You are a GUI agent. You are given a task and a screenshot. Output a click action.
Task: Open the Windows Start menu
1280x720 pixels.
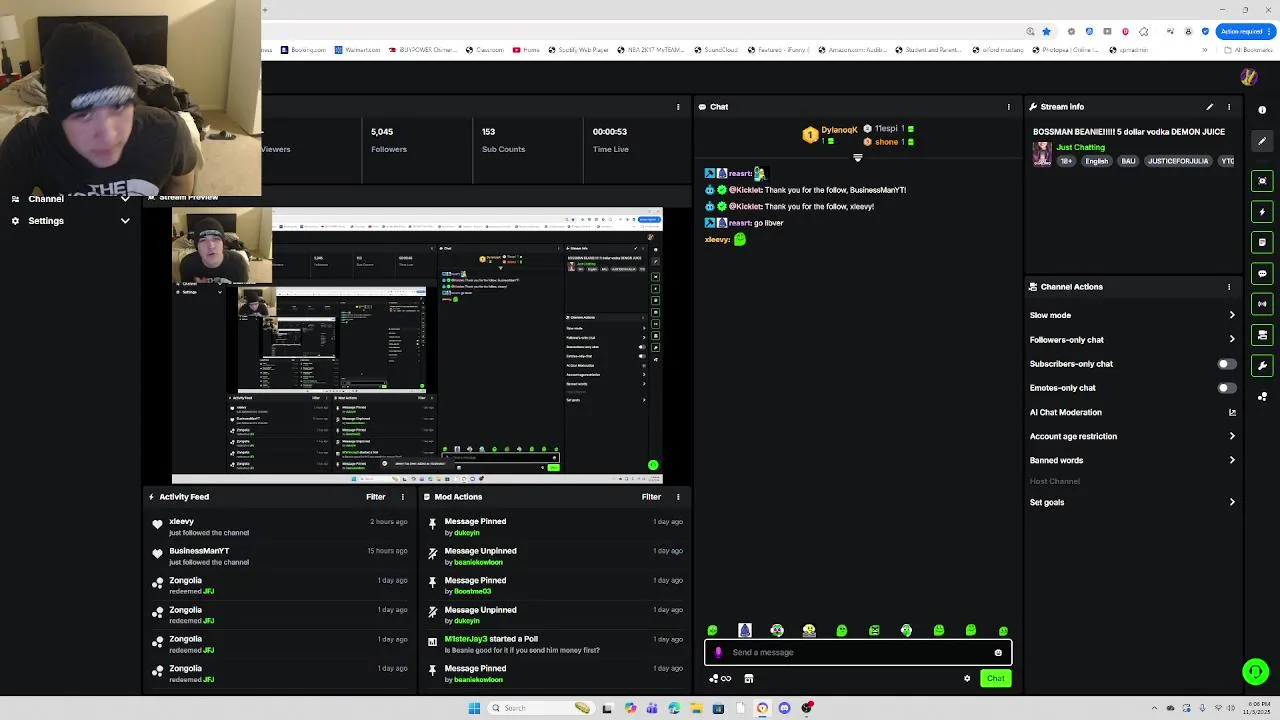pos(474,708)
